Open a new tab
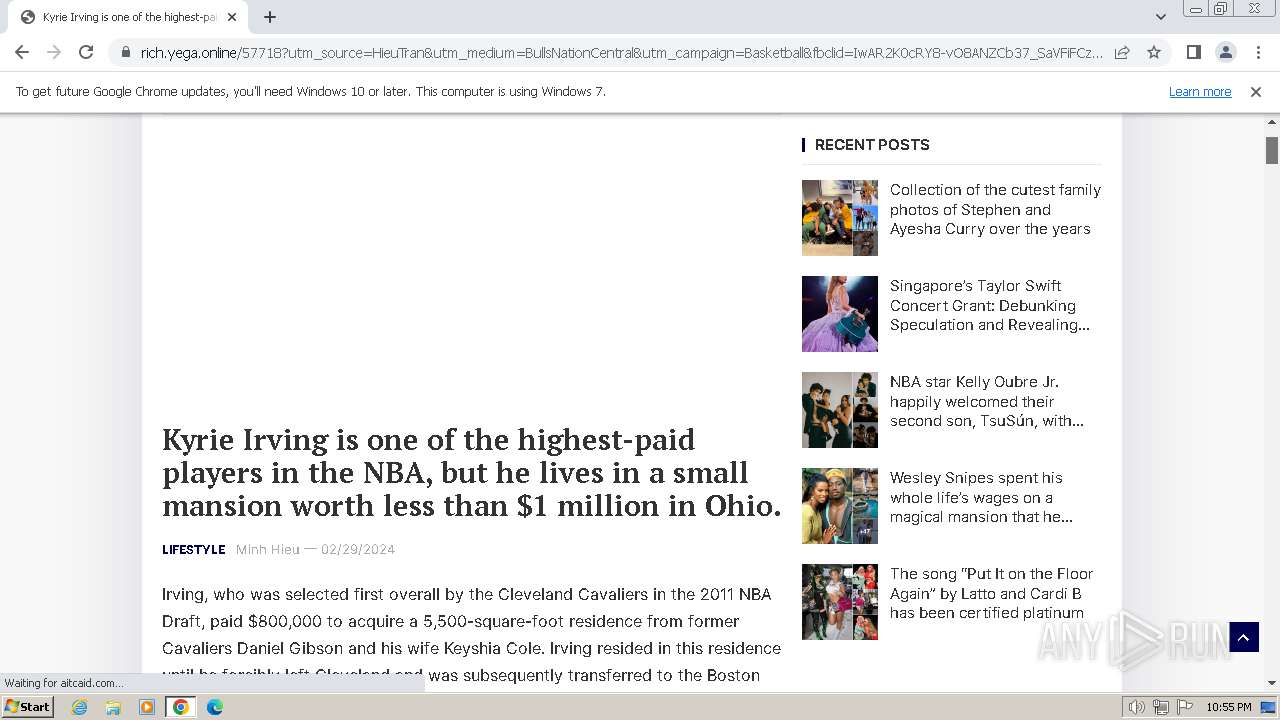1280x720 pixels. [x=270, y=17]
